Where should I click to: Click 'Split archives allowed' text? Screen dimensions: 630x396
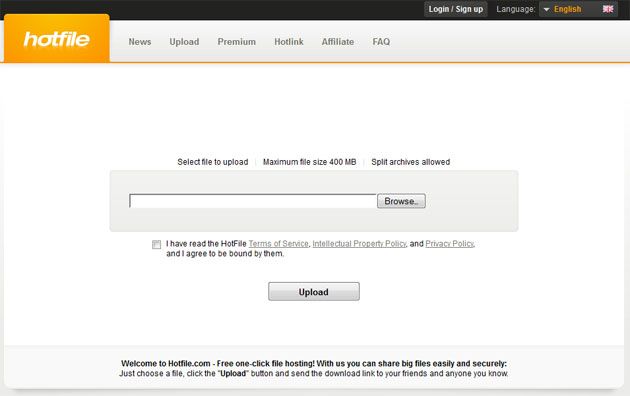[411, 162]
